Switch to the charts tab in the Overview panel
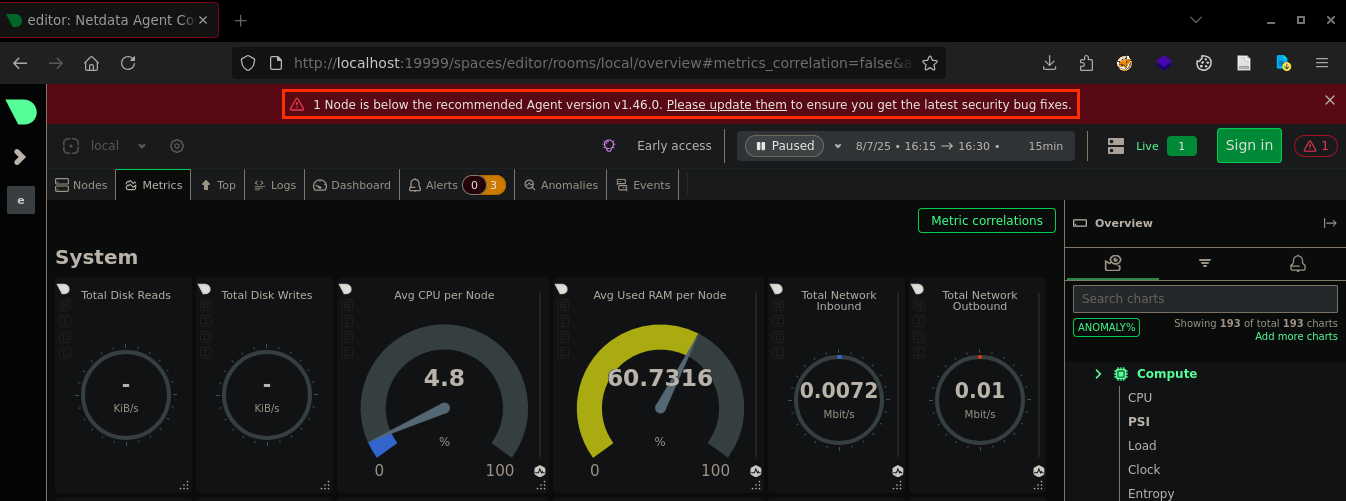Screen dimensions: 1346x501 pos(1113,263)
